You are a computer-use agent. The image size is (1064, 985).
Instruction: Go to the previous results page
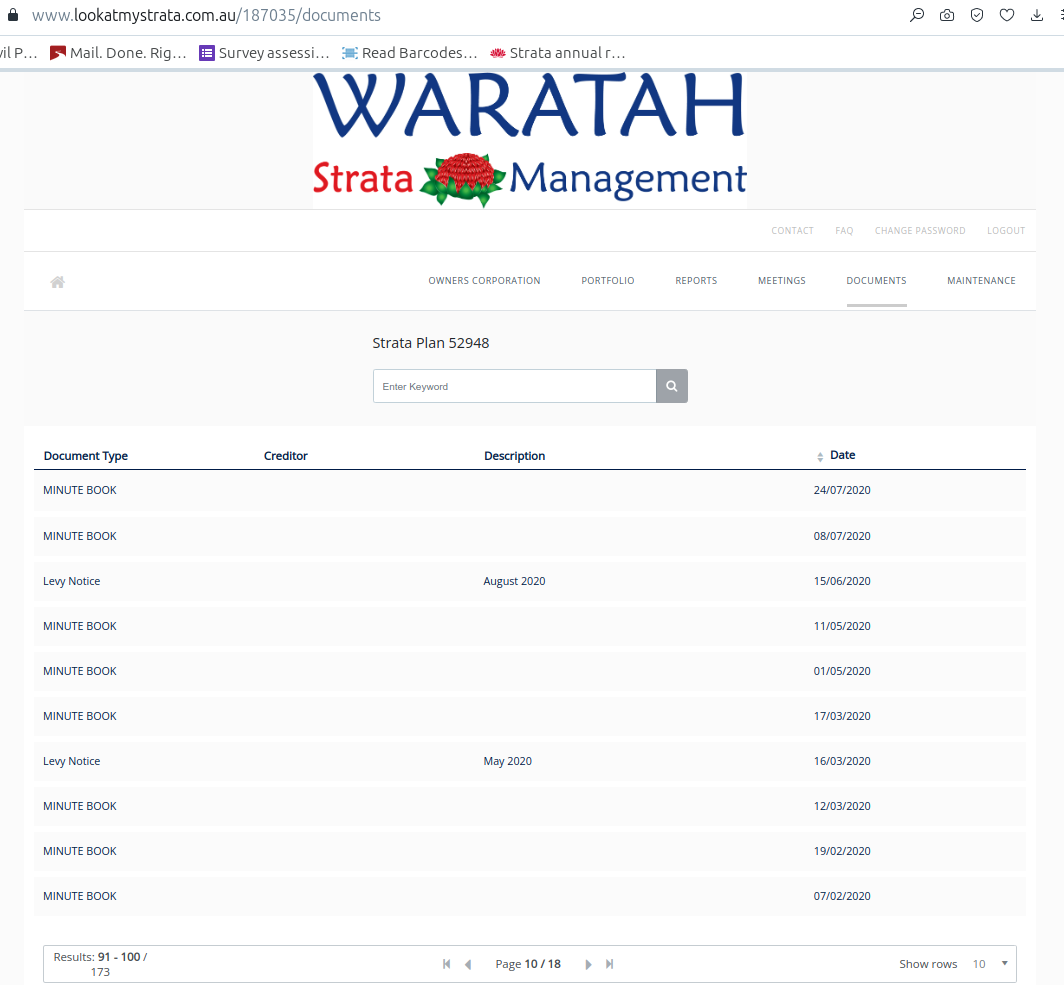click(468, 964)
